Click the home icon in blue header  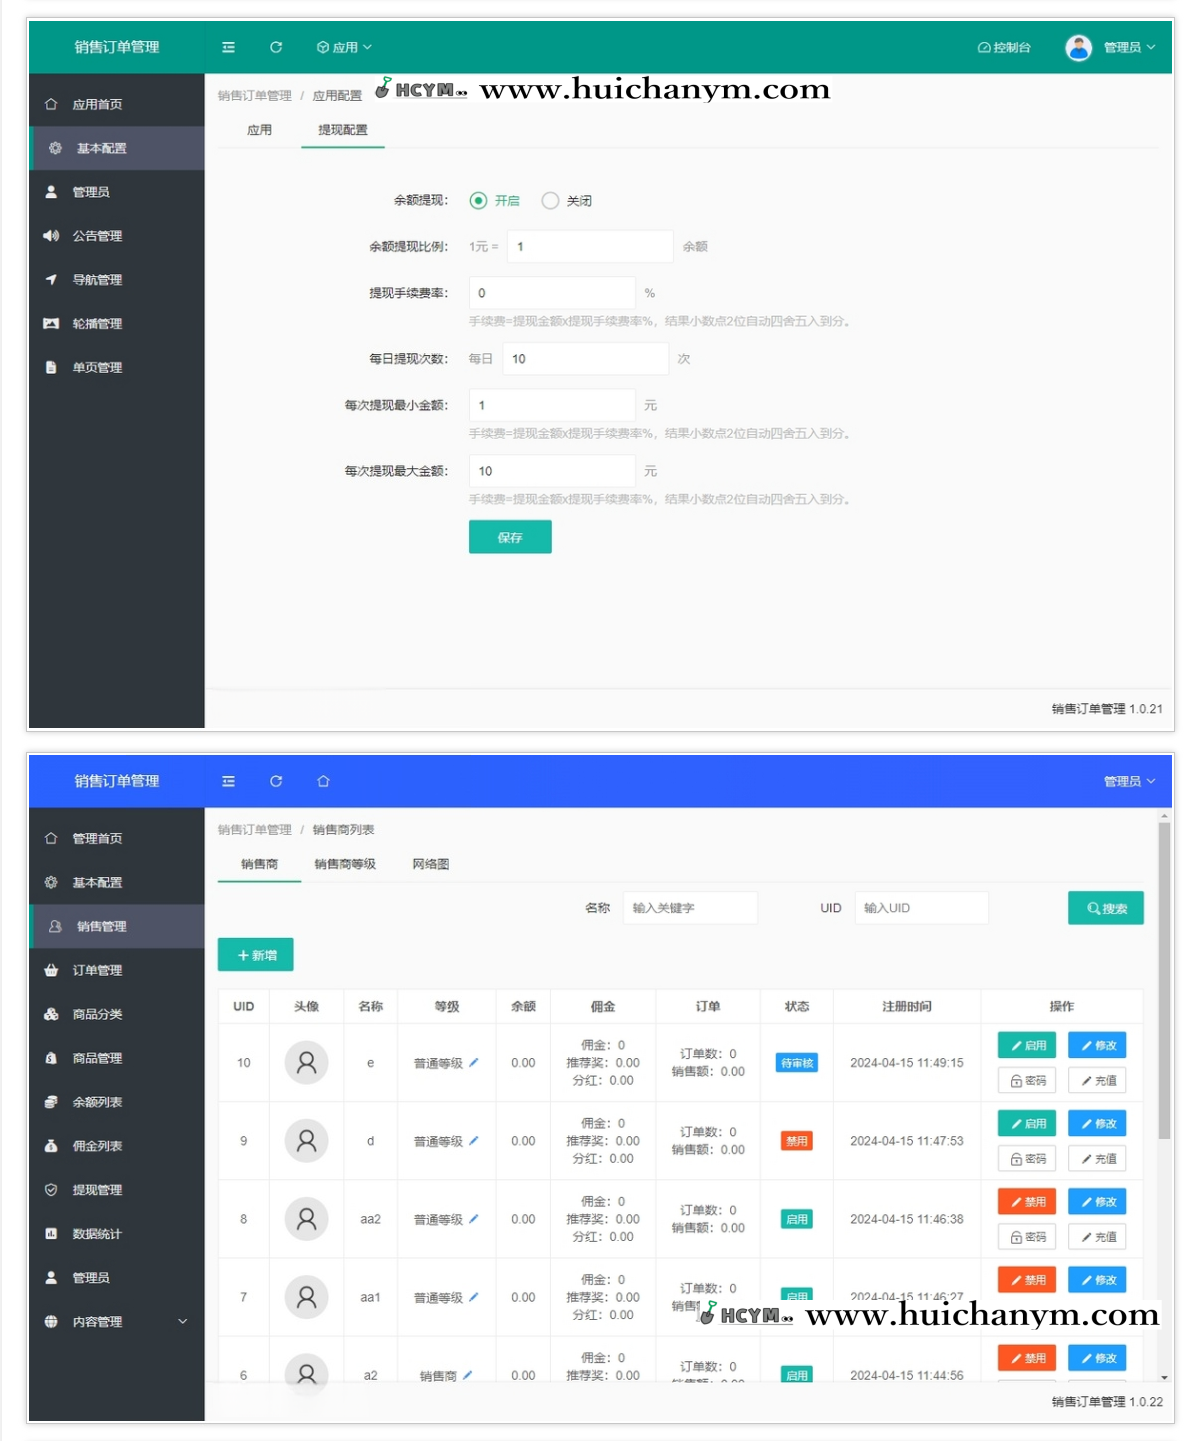323,781
